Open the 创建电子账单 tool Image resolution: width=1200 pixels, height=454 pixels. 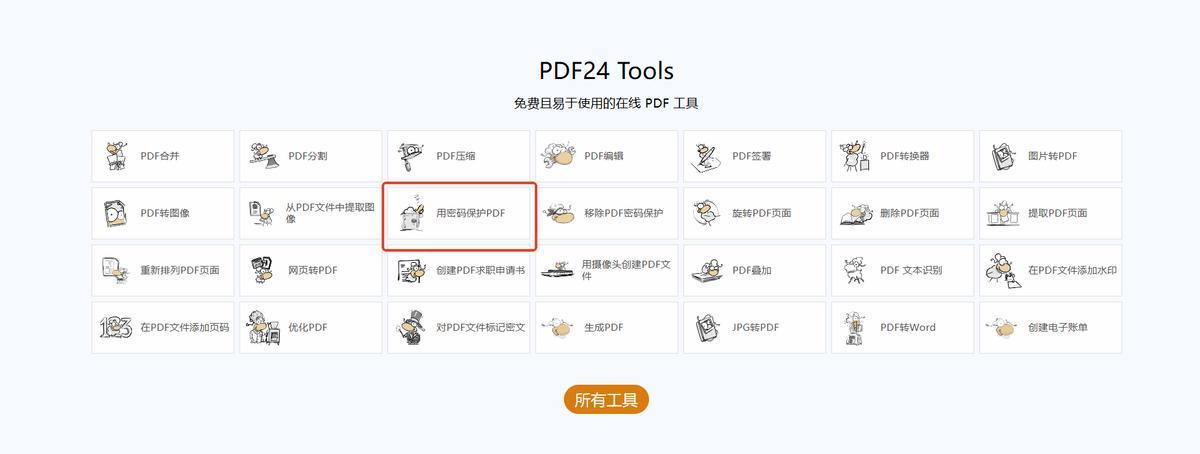1050,327
